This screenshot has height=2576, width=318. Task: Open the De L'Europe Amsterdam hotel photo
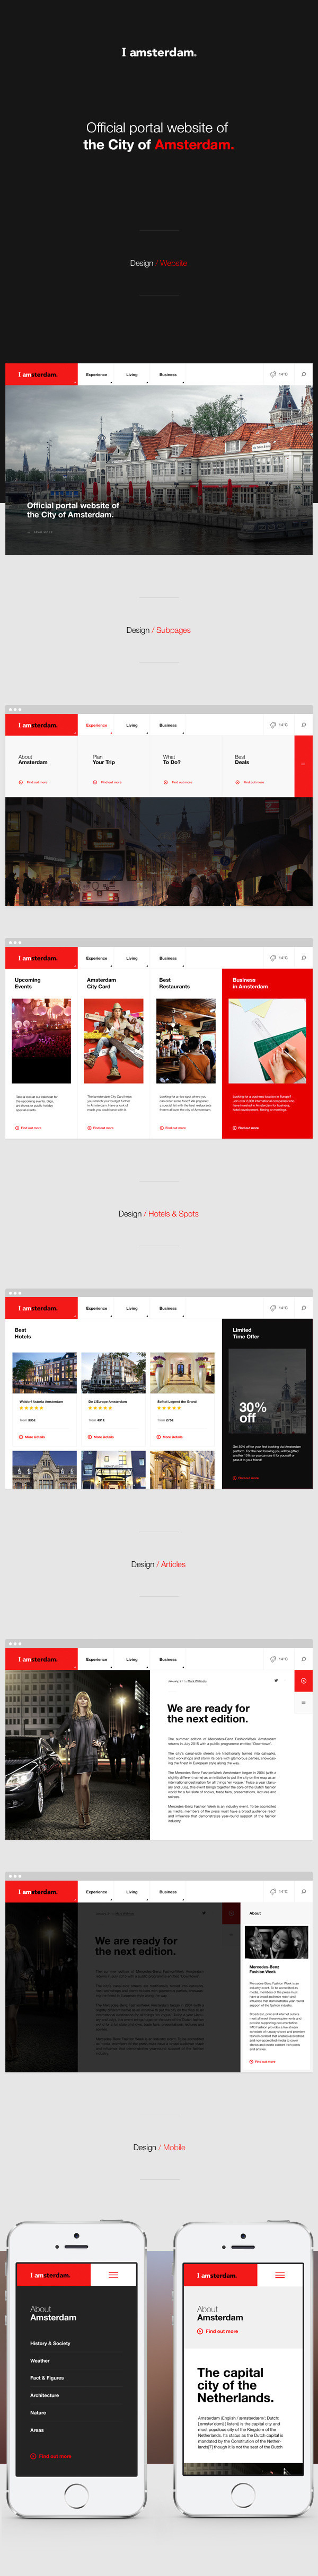coord(113,1373)
